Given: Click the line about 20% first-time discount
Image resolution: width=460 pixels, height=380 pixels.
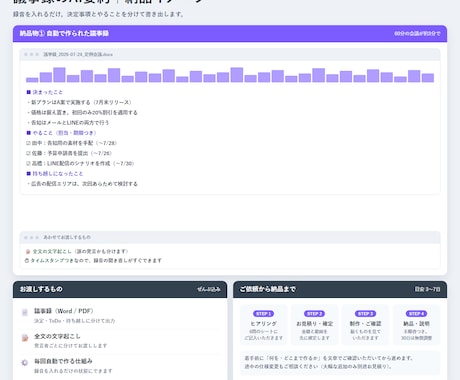Looking at the screenshot, I should click(x=82, y=112).
